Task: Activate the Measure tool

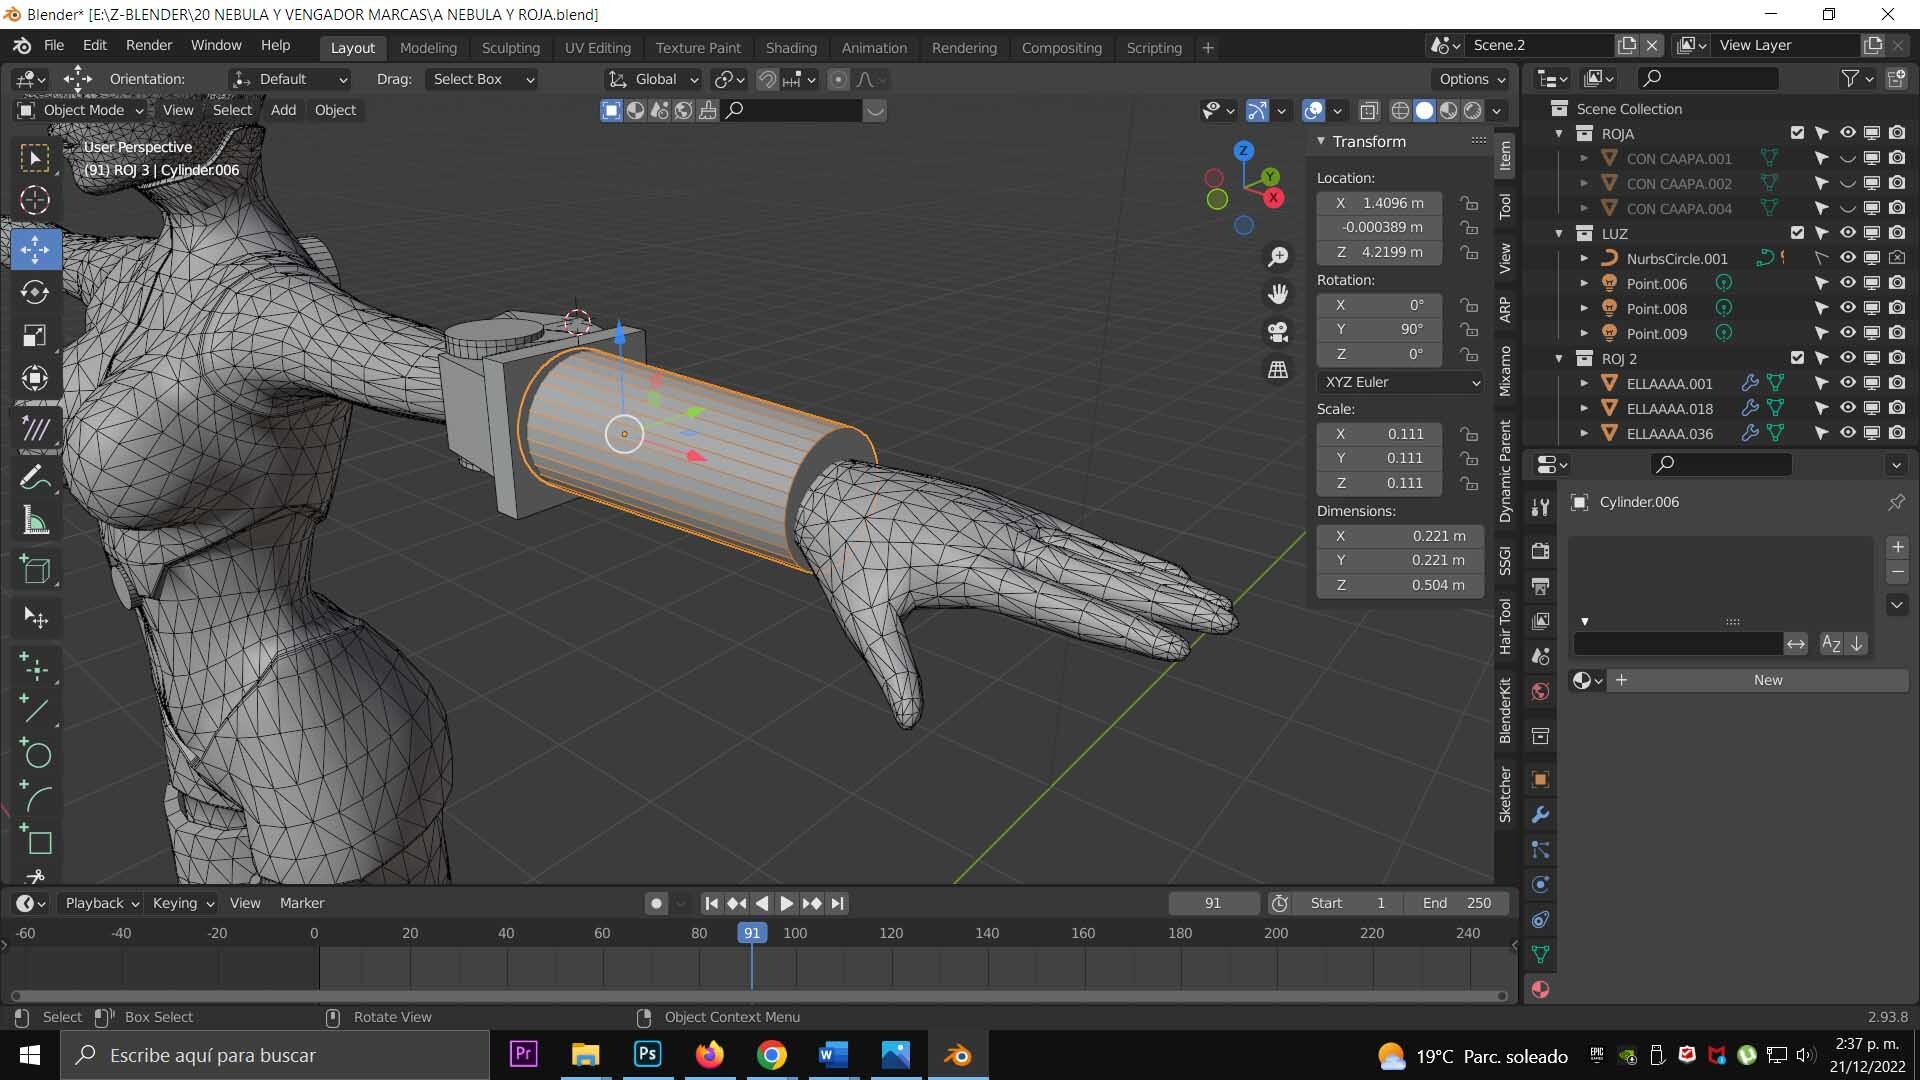Action: pos(35,520)
